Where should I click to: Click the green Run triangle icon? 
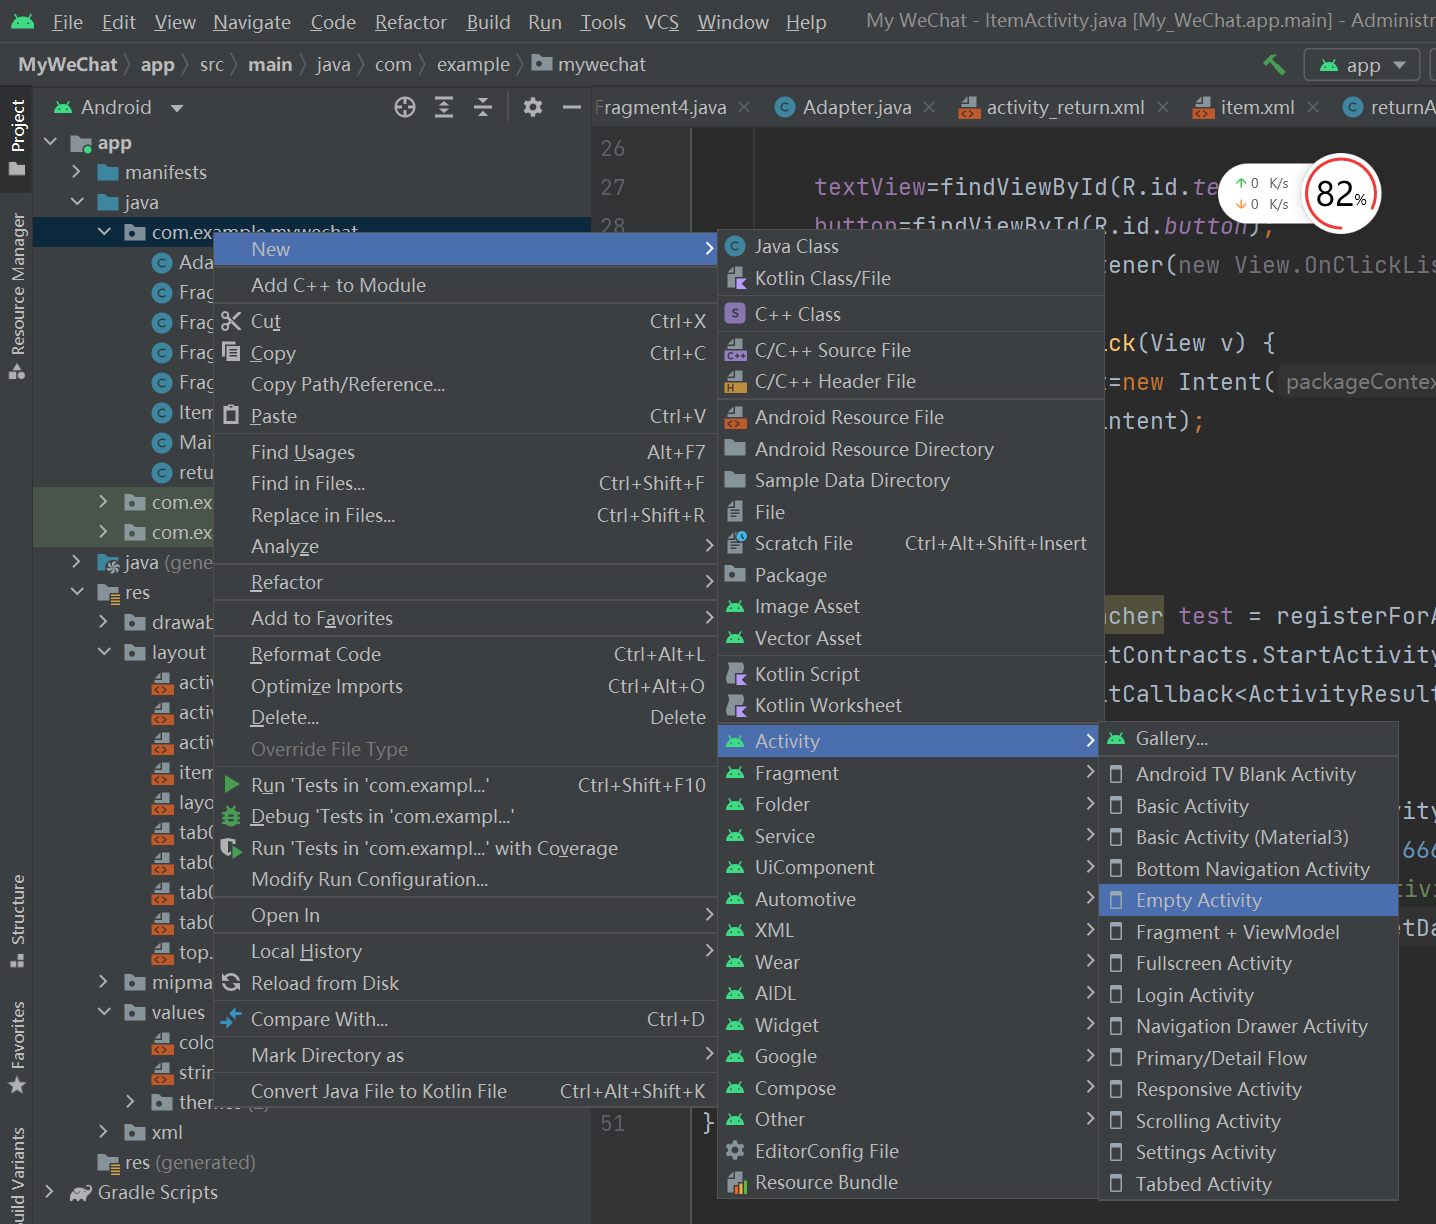(232, 785)
